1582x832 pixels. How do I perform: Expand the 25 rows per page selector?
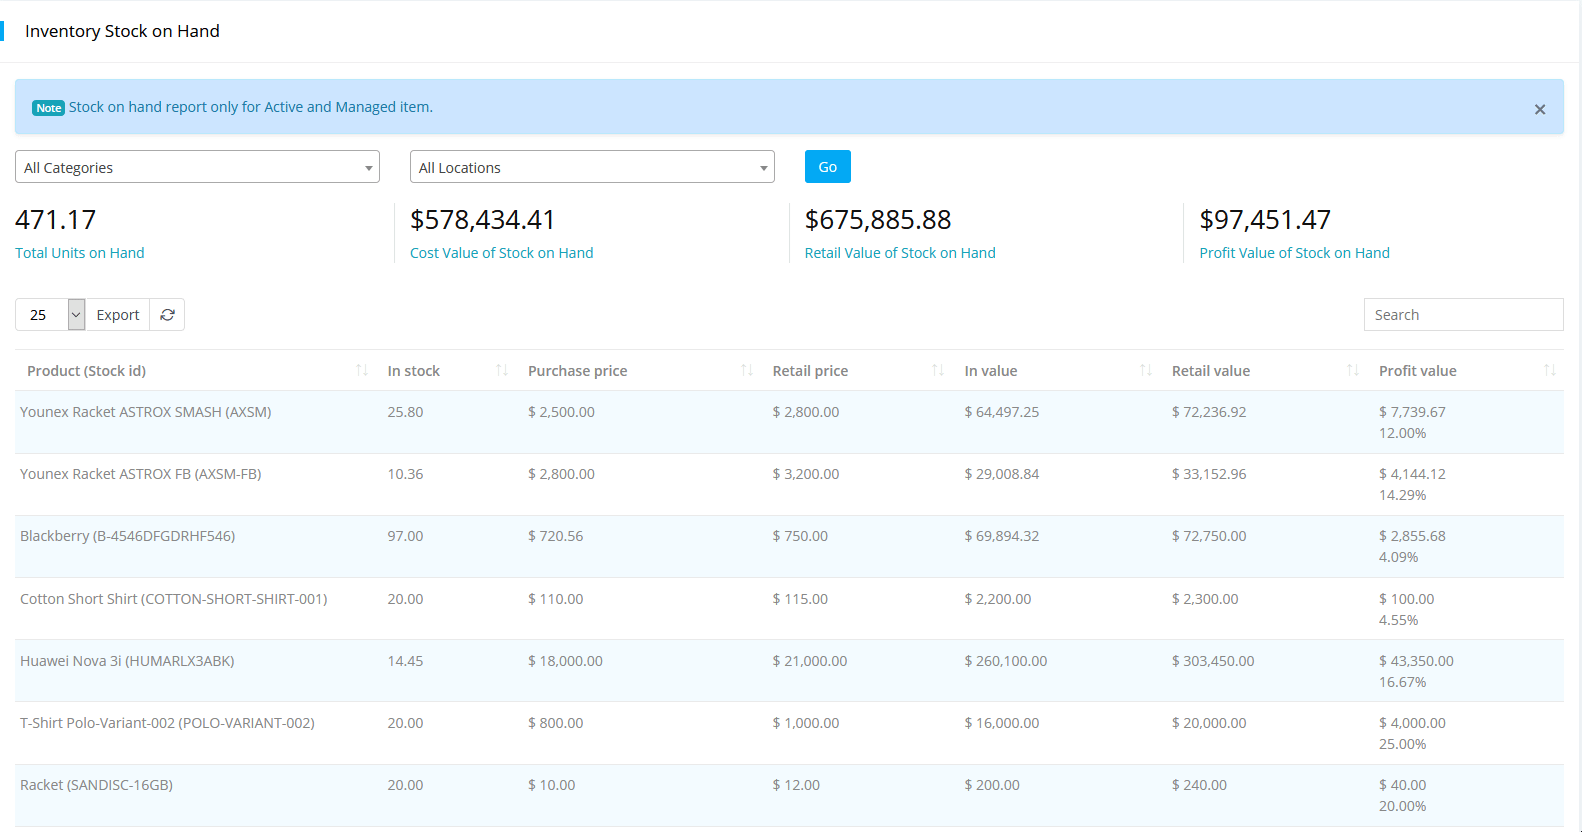tap(76, 315)
